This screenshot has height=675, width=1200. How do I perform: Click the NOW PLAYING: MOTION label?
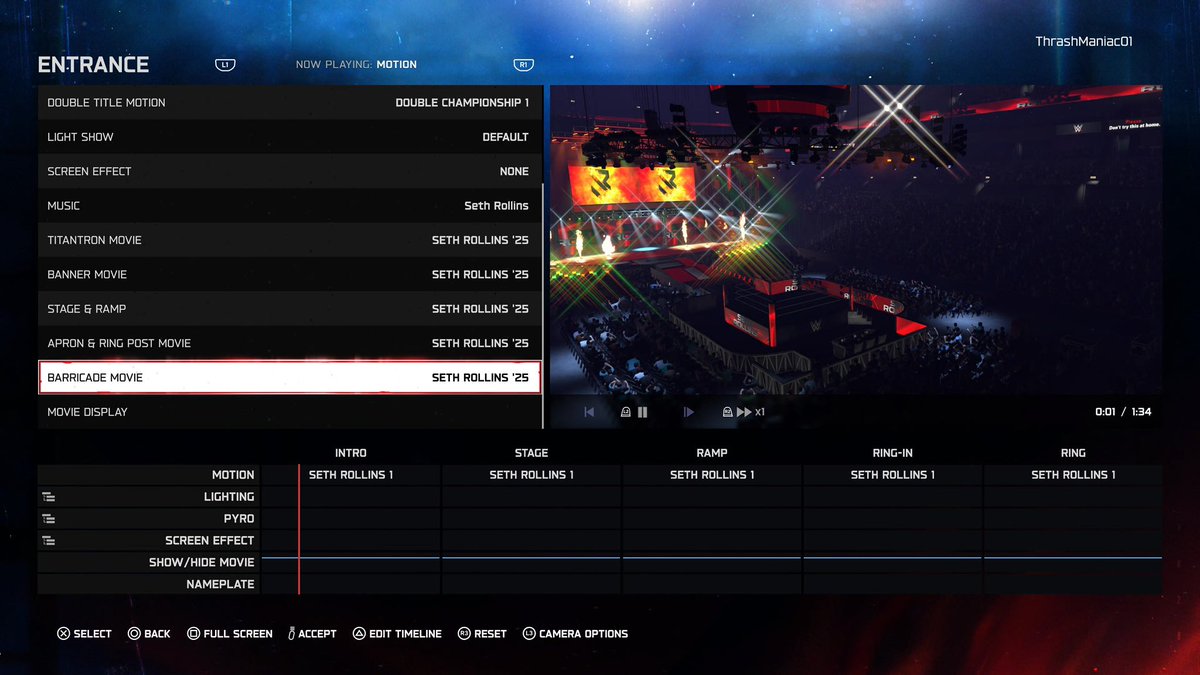(356, 65)
